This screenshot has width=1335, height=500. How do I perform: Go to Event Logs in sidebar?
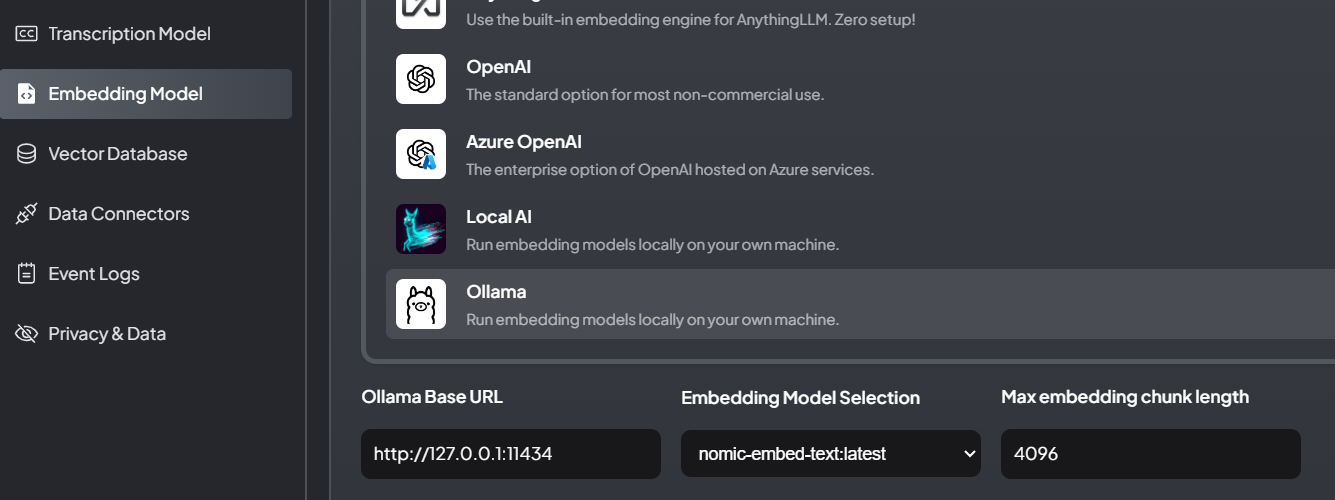click(93, 274)
